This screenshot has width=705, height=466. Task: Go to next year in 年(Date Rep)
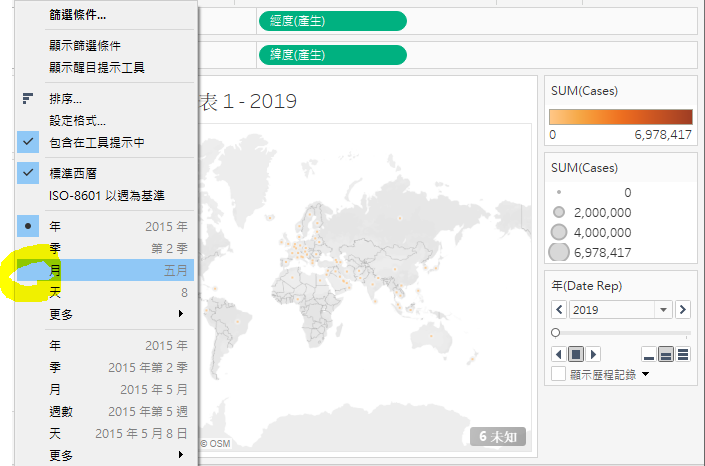click(683, 309)
